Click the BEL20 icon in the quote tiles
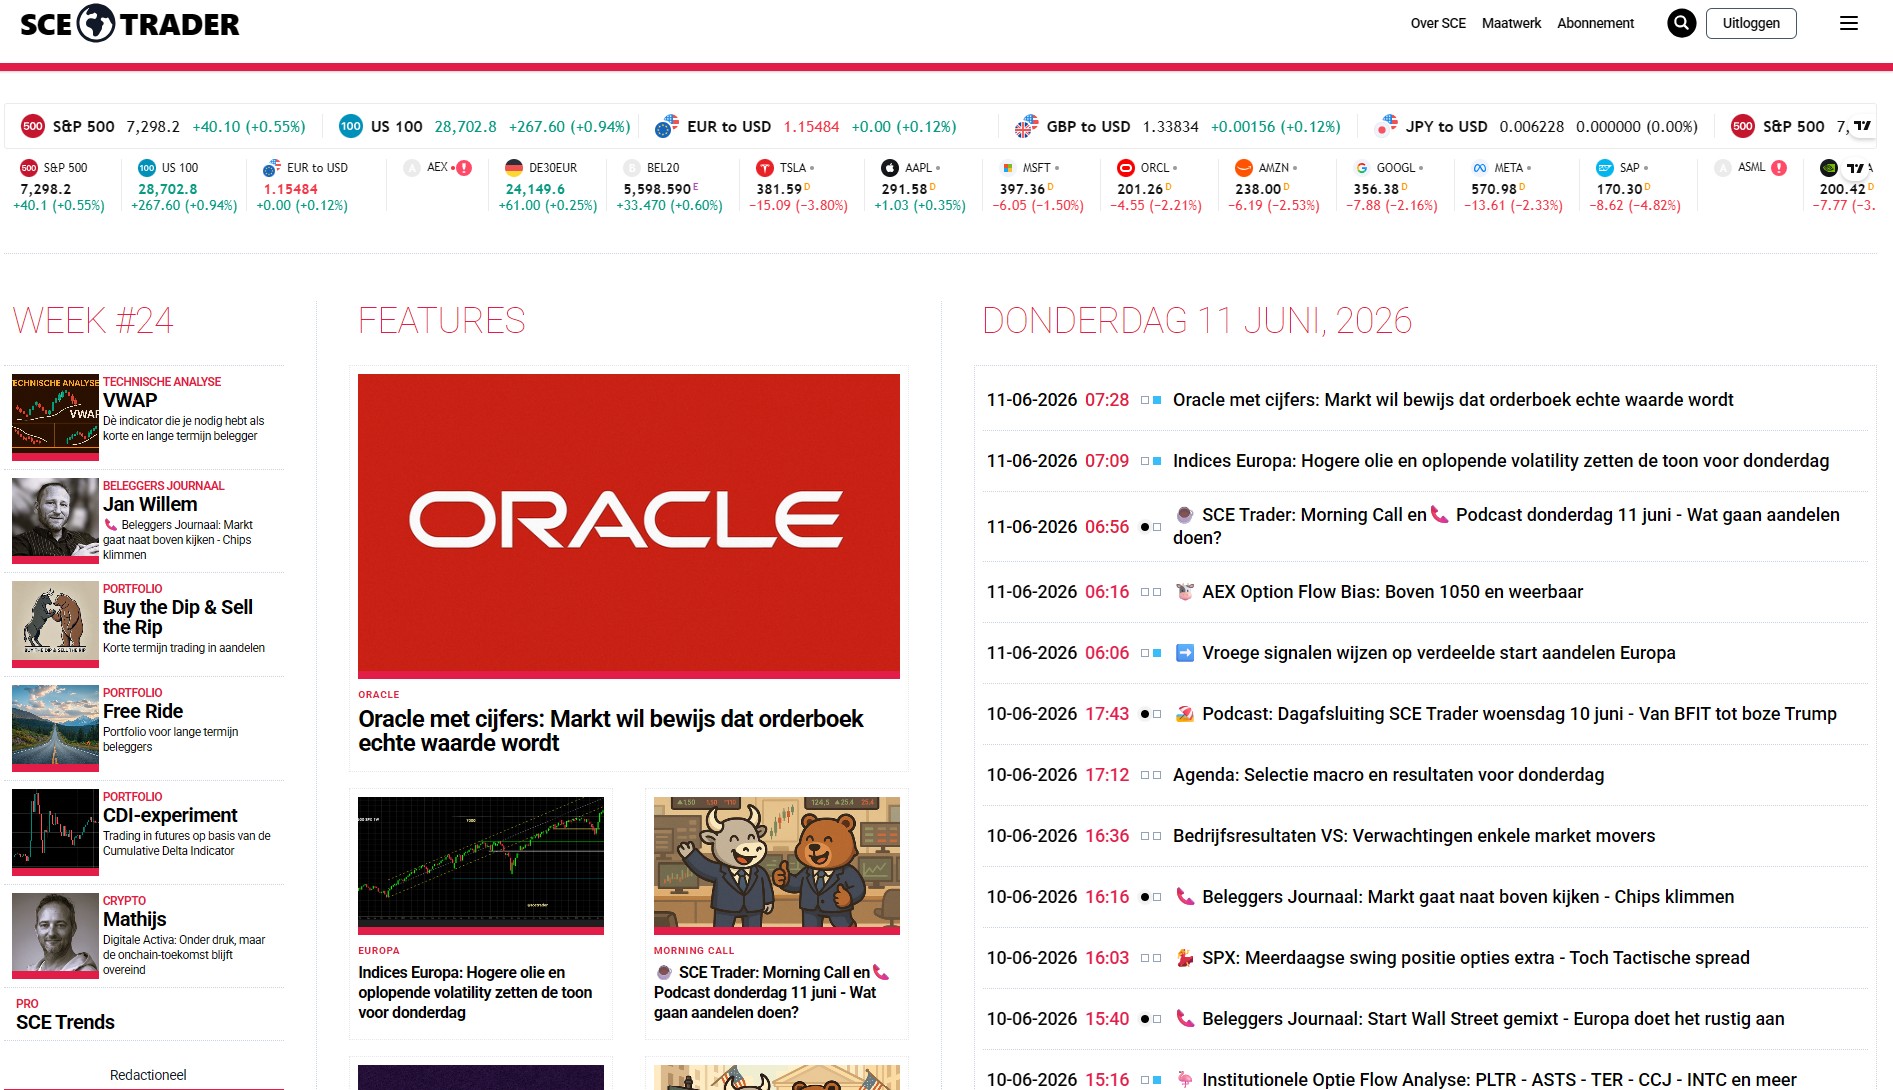The image size is (1893, 1090). coord(632,168)
